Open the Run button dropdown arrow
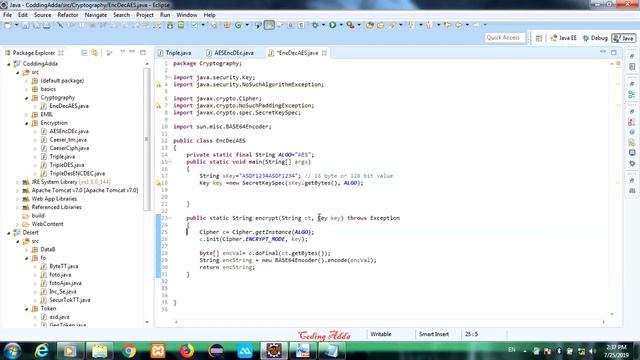This screenshot has width=640, height=360. tap(341, 25)
